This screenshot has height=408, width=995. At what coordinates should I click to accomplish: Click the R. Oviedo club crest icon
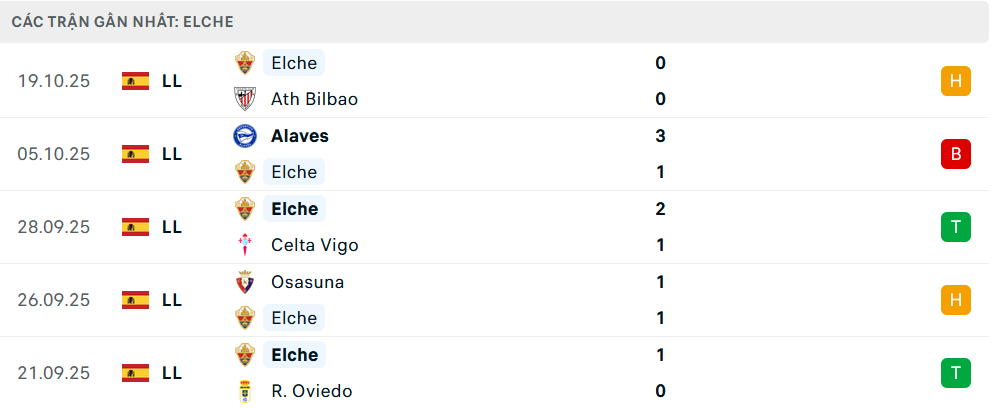(245, 391)
